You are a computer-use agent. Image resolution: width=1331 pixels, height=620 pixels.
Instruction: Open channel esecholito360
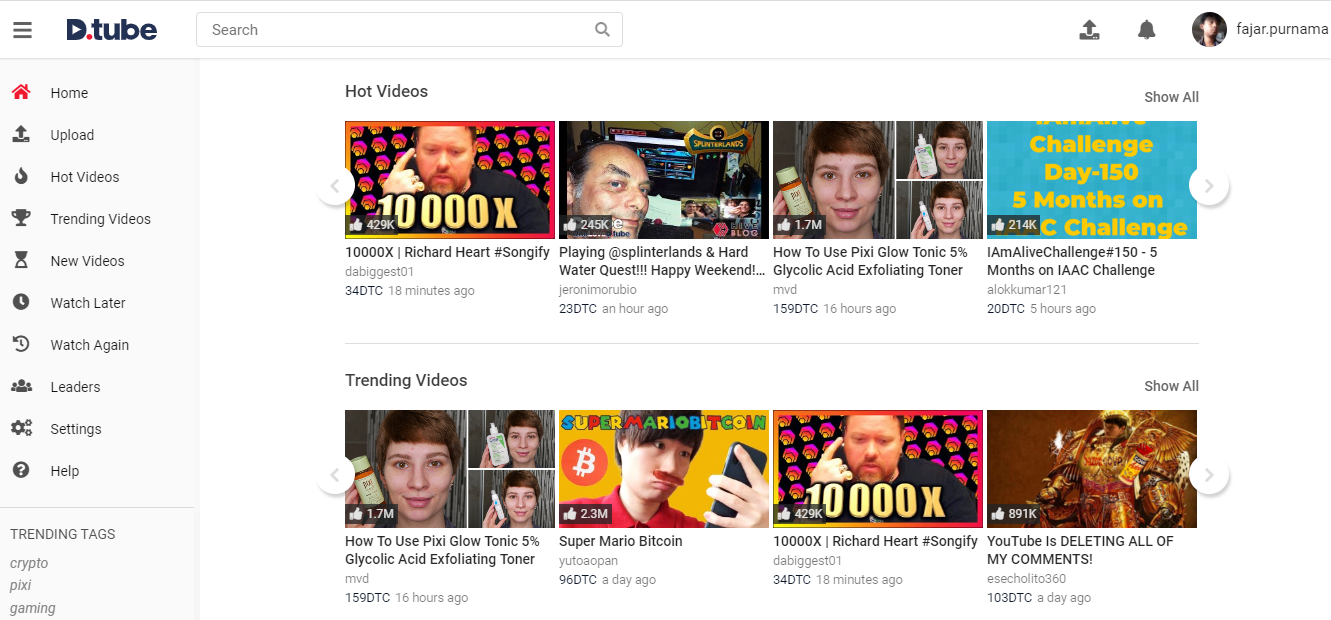point(1027,578)
